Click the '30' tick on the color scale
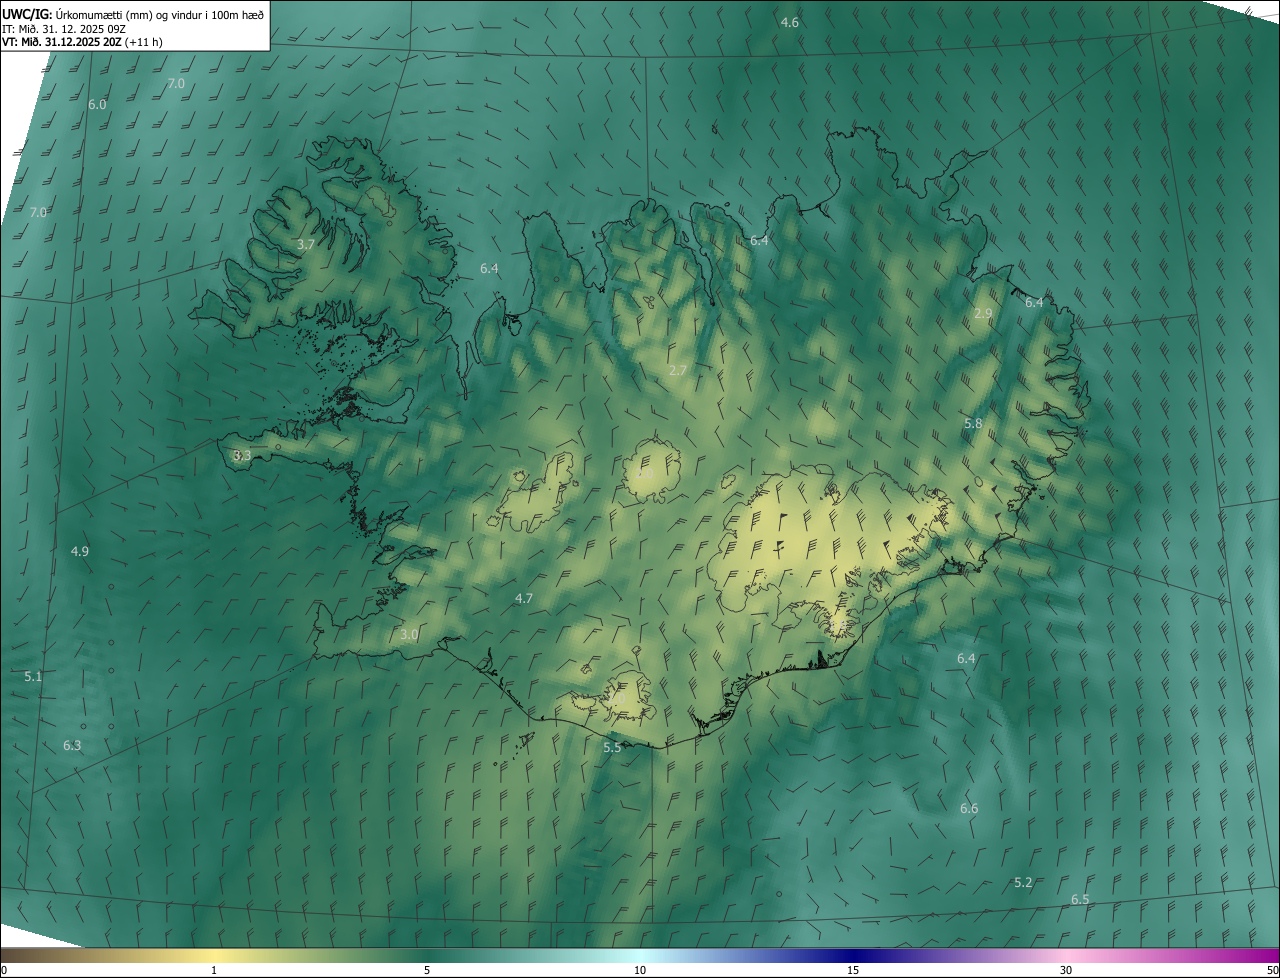Viewport: 1280px width, 978px height. coord(1066,970)
